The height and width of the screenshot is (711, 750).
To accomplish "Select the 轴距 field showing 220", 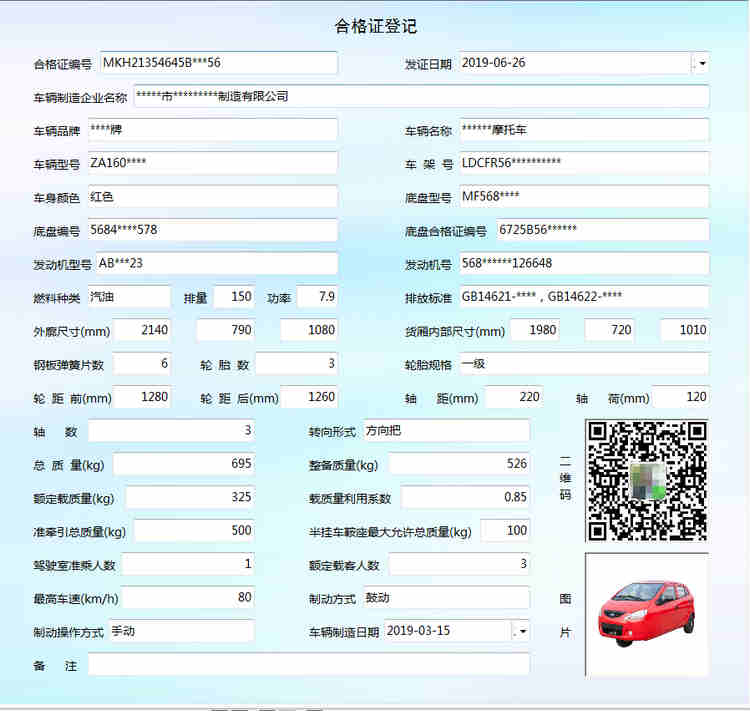I will coord(514,398).
